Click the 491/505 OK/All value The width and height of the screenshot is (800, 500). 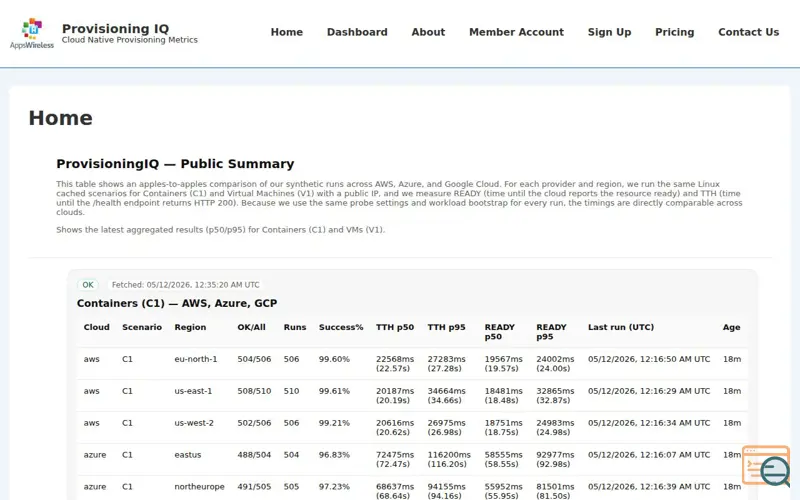254,487
